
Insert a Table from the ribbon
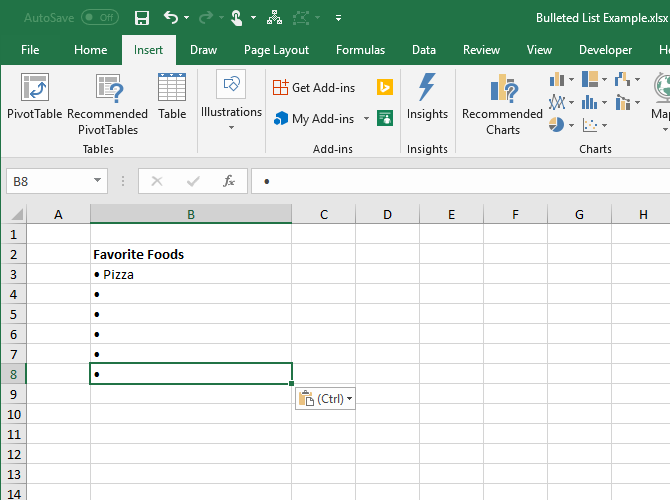click(172, 98)
